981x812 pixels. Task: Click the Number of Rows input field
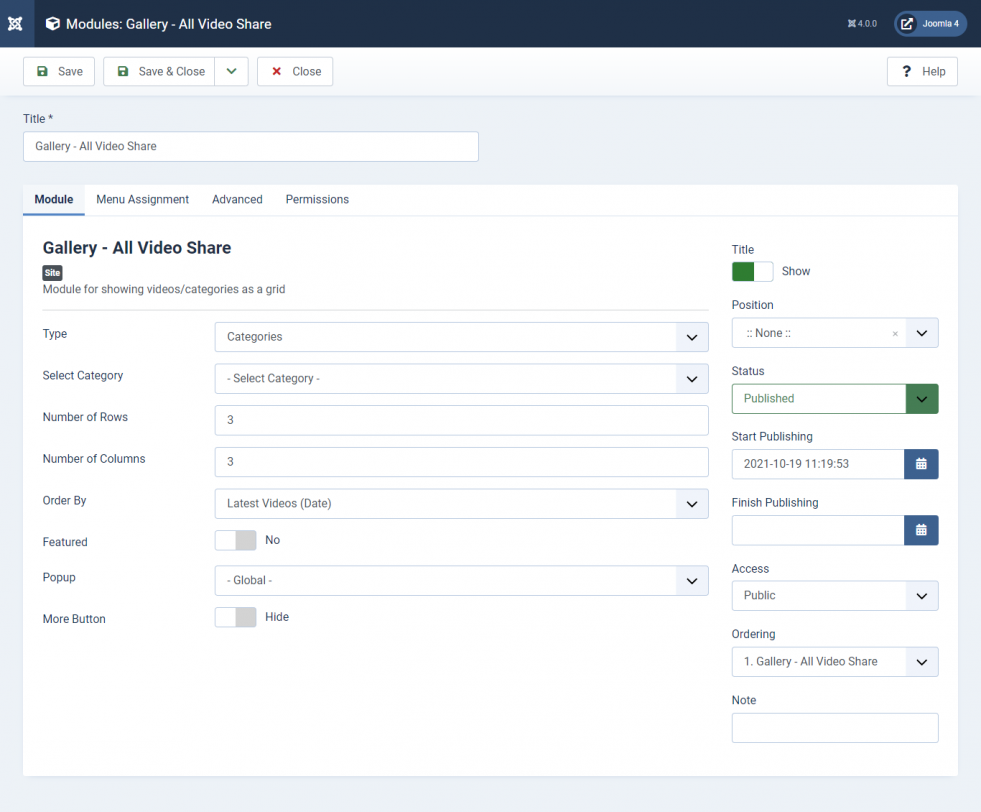tap(461, 420)
